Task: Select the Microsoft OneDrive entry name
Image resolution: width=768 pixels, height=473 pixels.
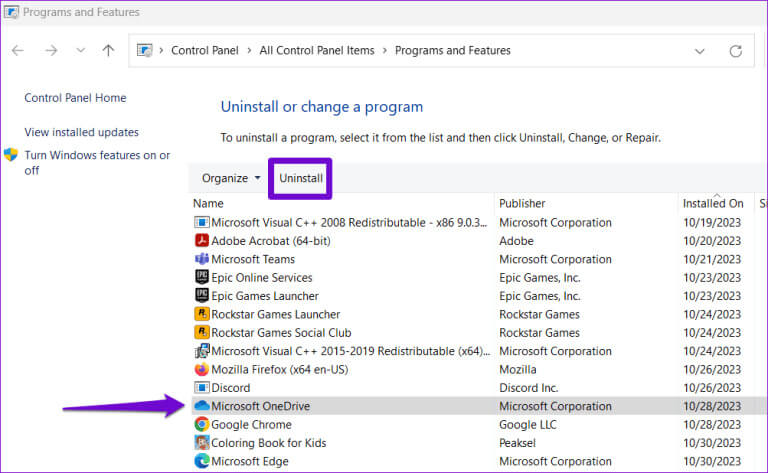Action: point(261,406)
